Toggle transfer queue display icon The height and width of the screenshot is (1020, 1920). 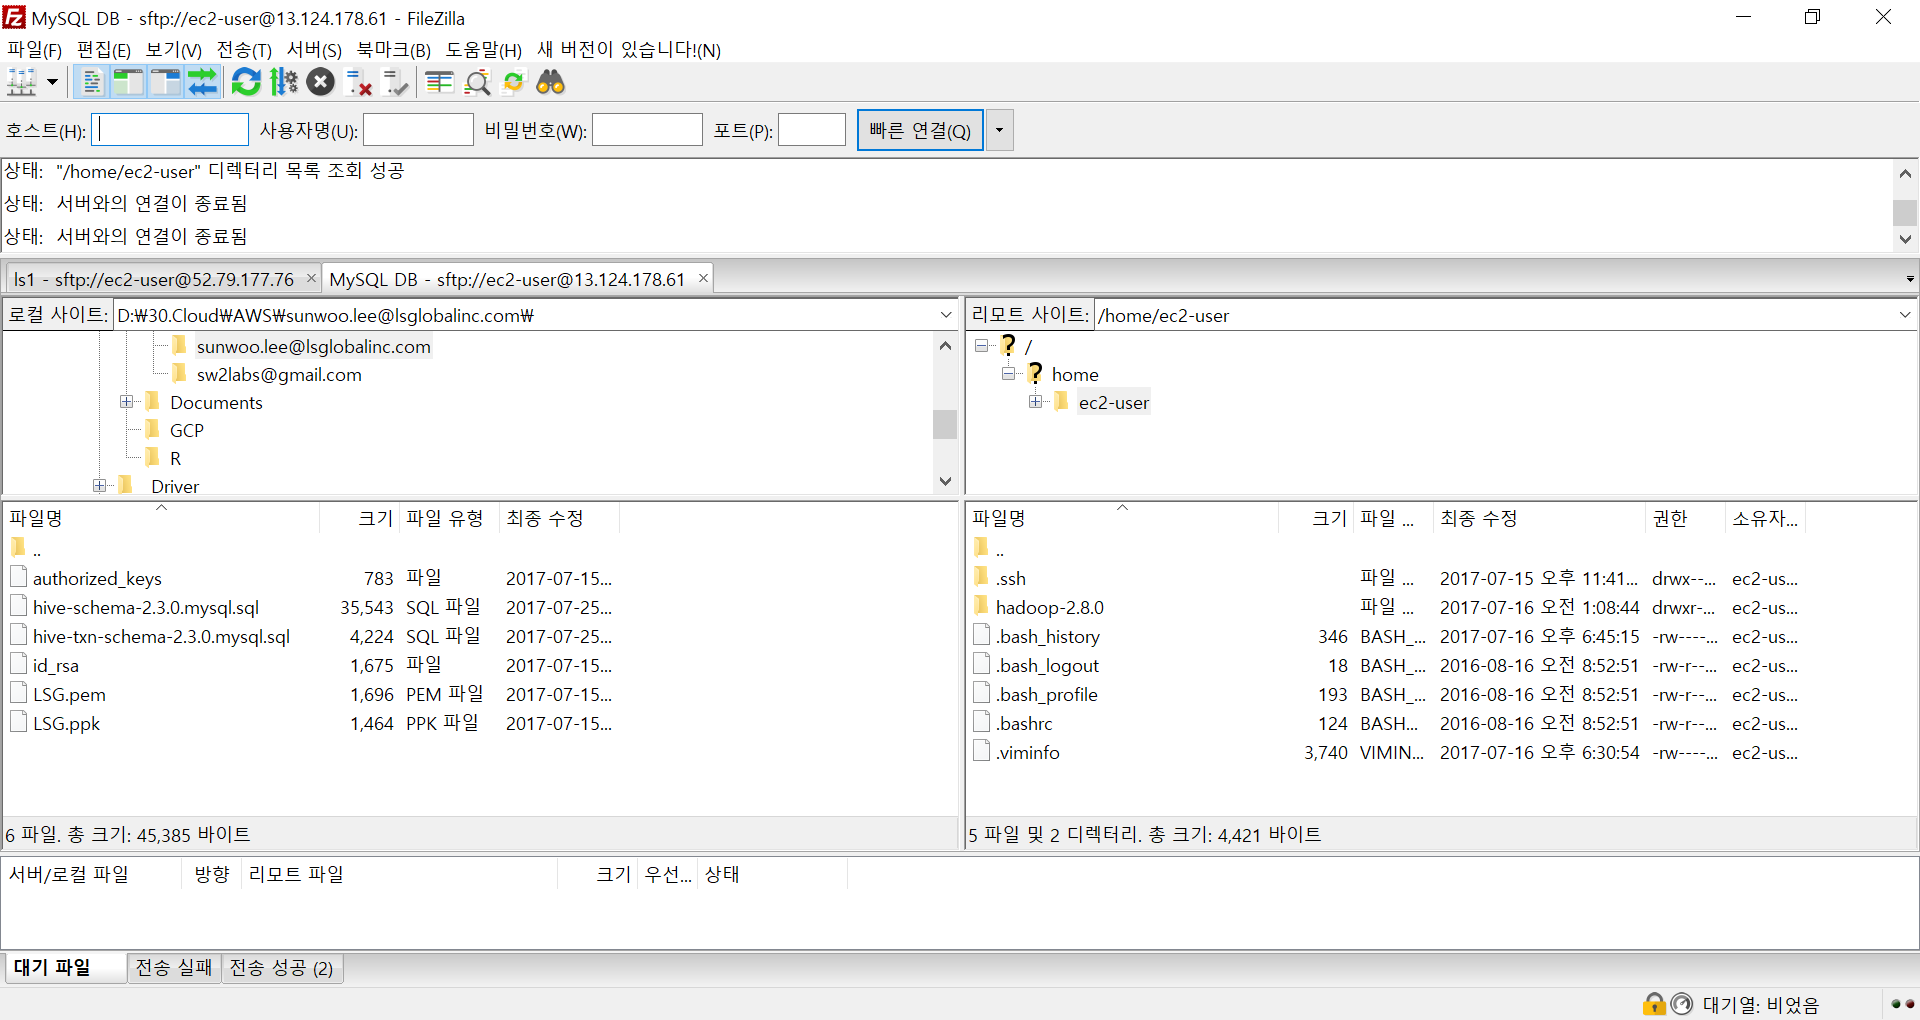pyautogui.click(x=202, y=82)
